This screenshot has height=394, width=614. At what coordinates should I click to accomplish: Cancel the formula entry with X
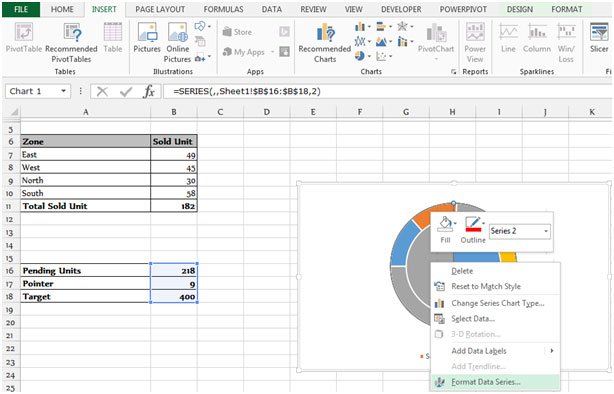coord(102,92)
